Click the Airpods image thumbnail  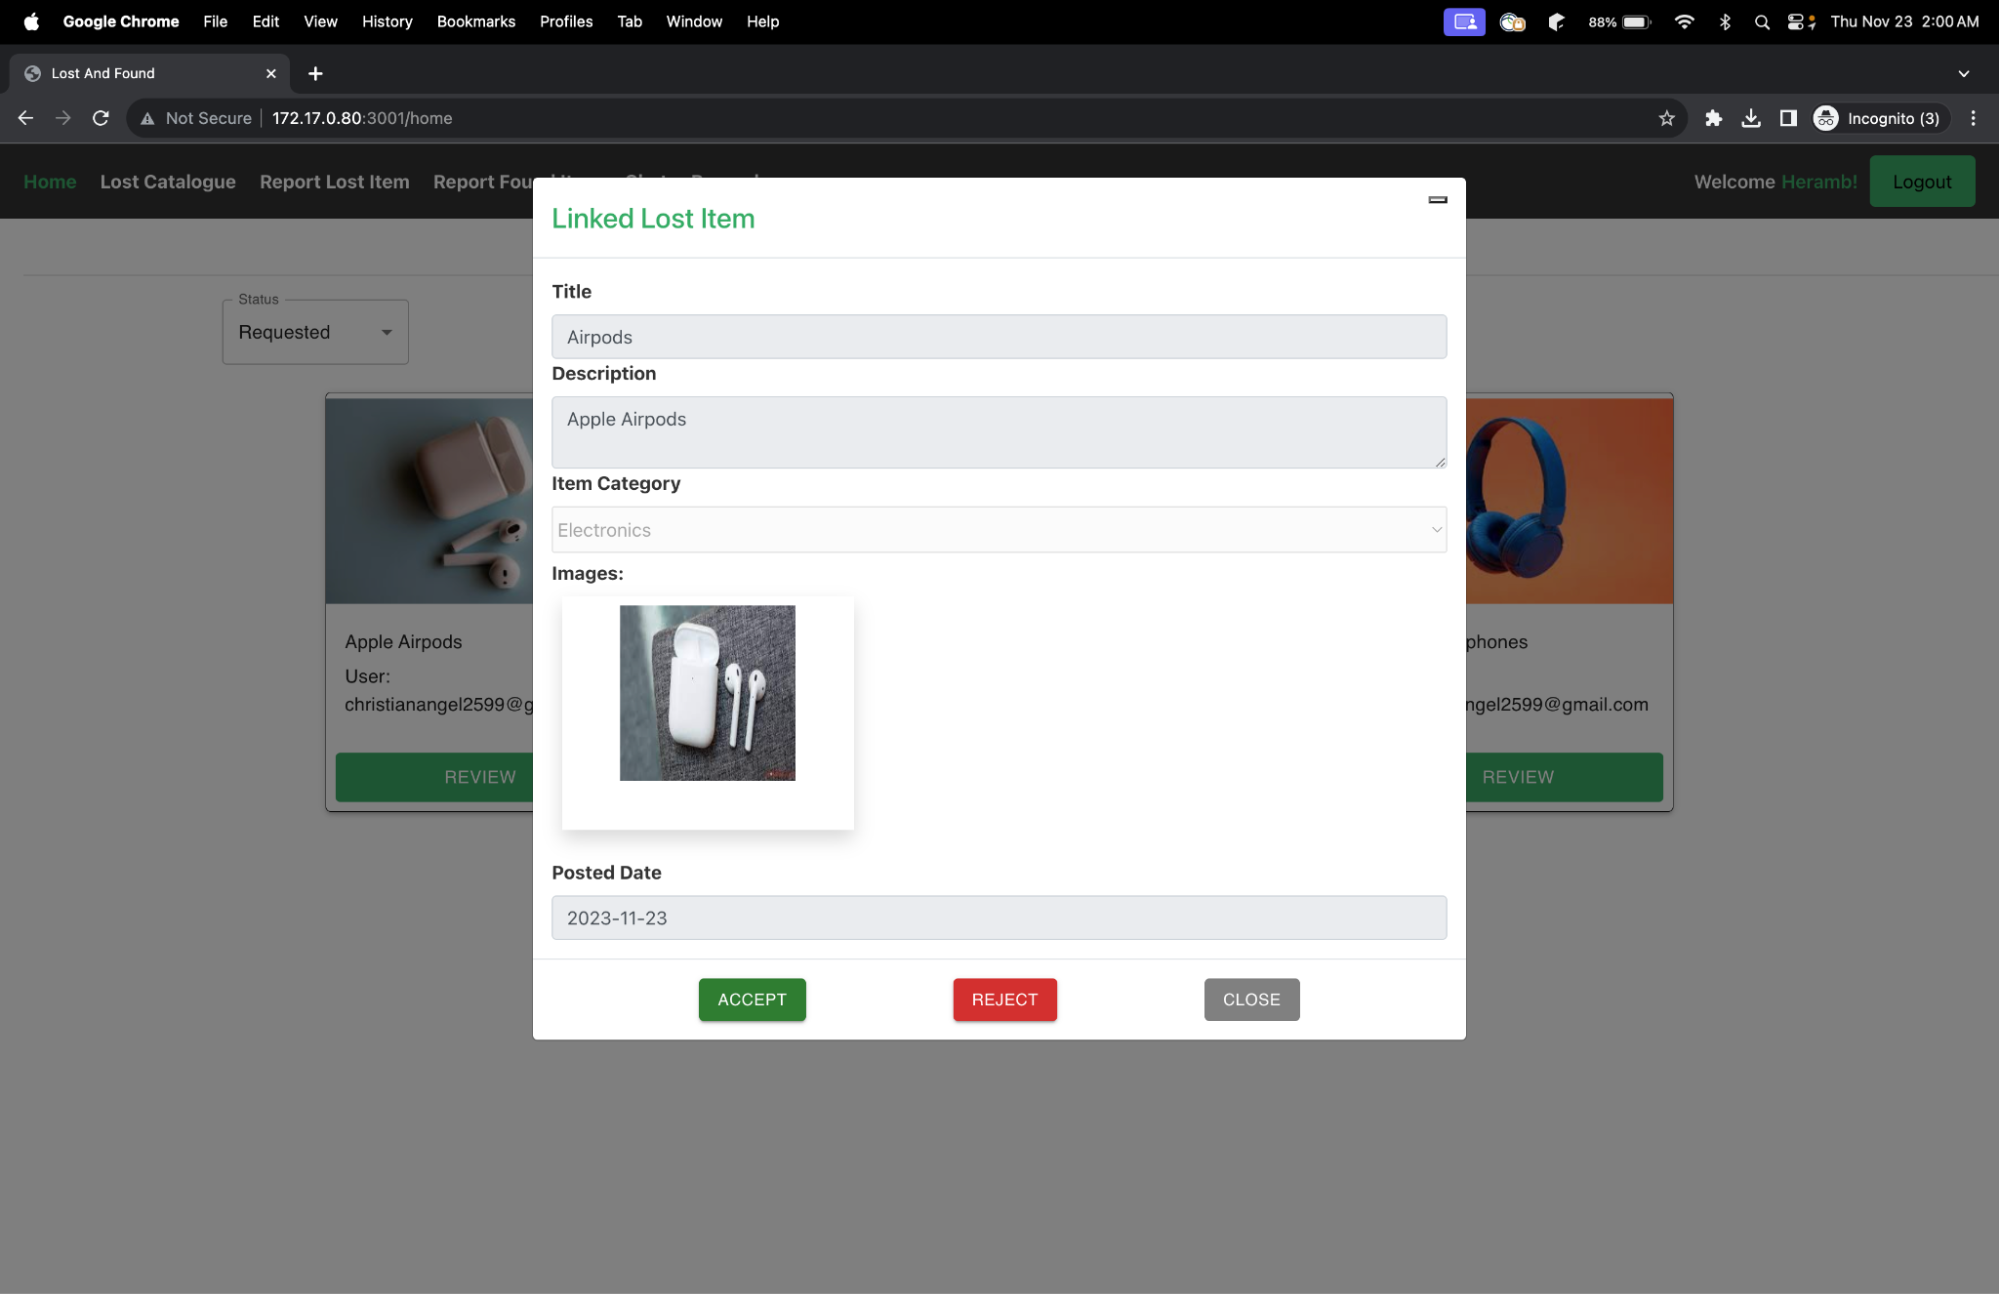(x=707, y=693)
